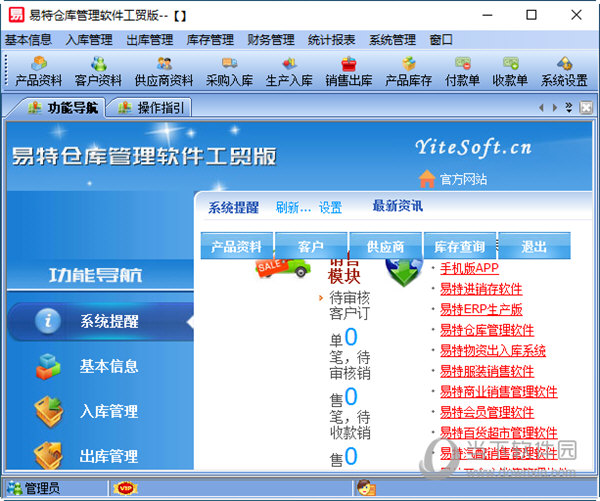600x501 pixels.
Task: Open the tab list dropdown chevron
Action: [569, 108]
